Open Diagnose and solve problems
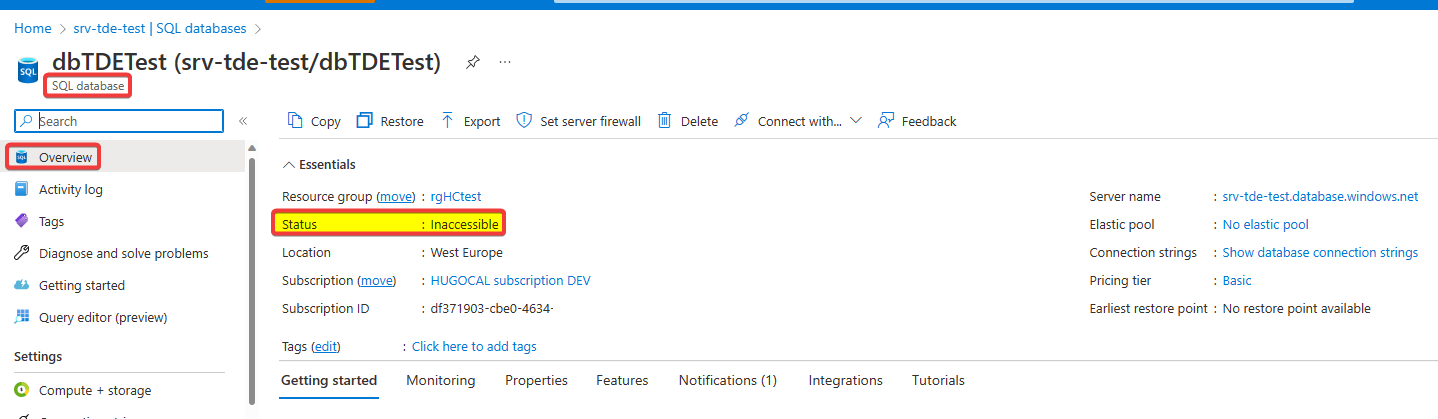This screenshot has height=419, width=1438. click(124, 253)
